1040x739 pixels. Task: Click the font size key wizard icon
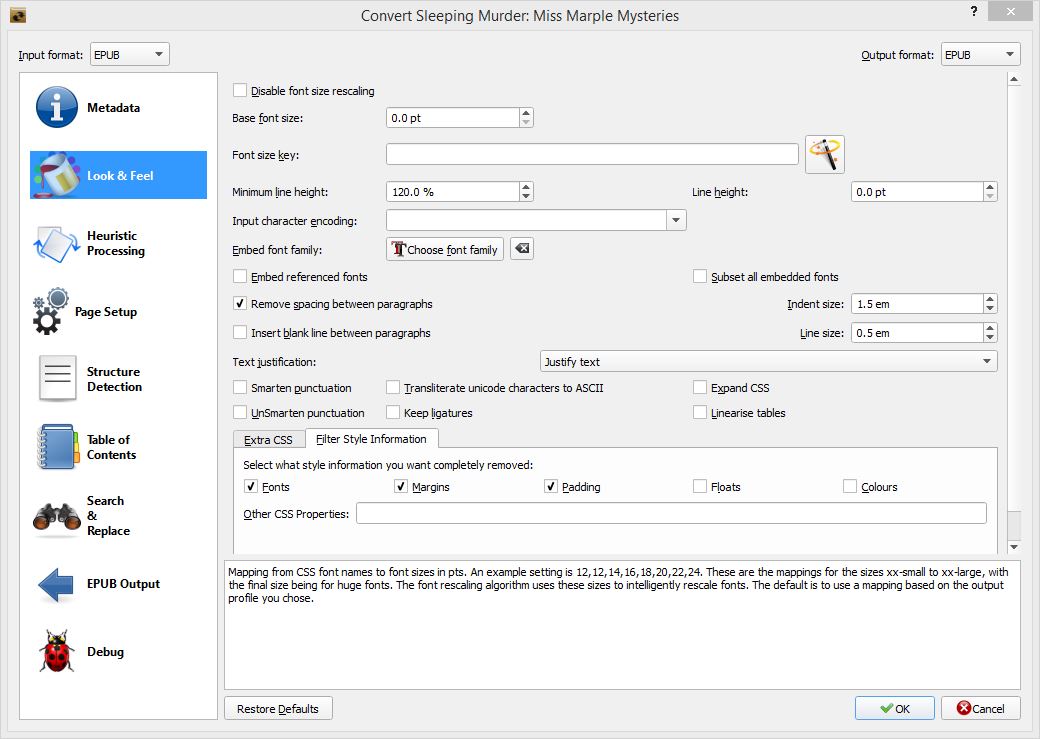[825, 155]
